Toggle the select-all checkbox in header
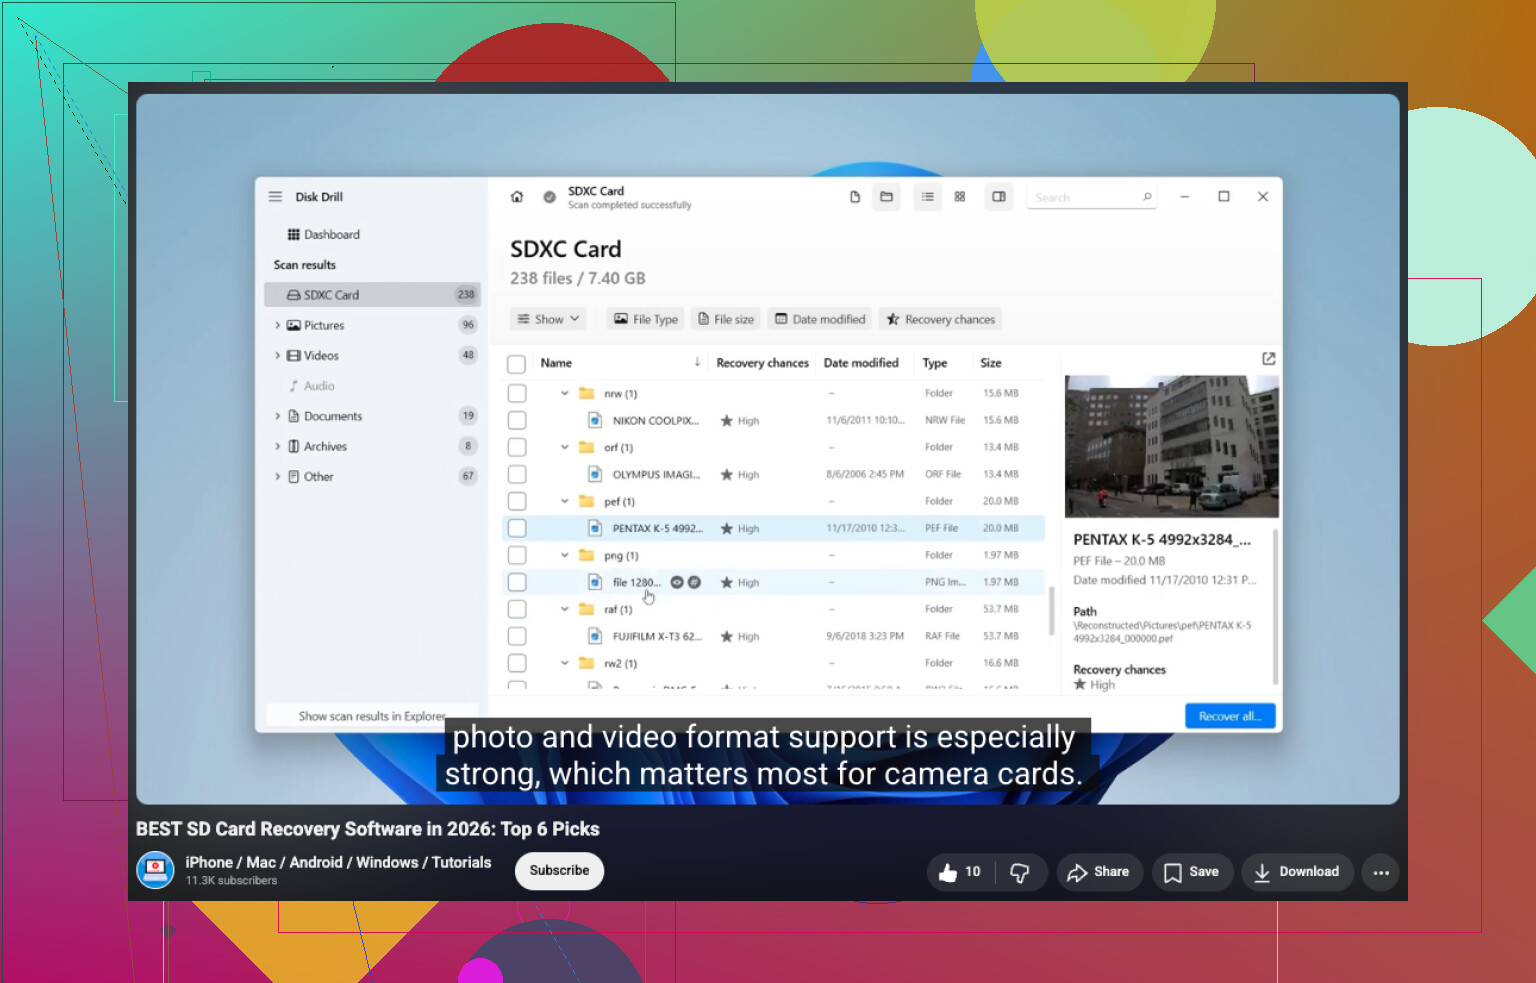The height and width of the screenshot is (983, 1536). point(517,364)
